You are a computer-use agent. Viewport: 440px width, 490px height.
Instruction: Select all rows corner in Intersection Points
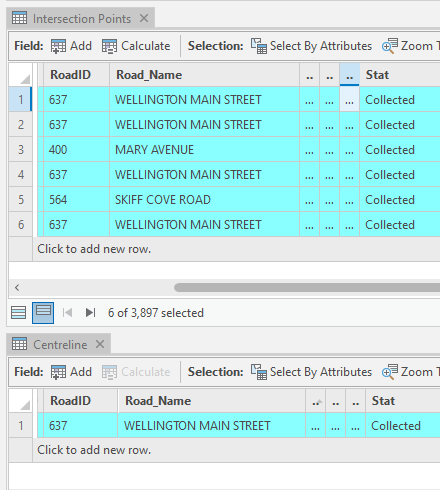tap(21, 75)
